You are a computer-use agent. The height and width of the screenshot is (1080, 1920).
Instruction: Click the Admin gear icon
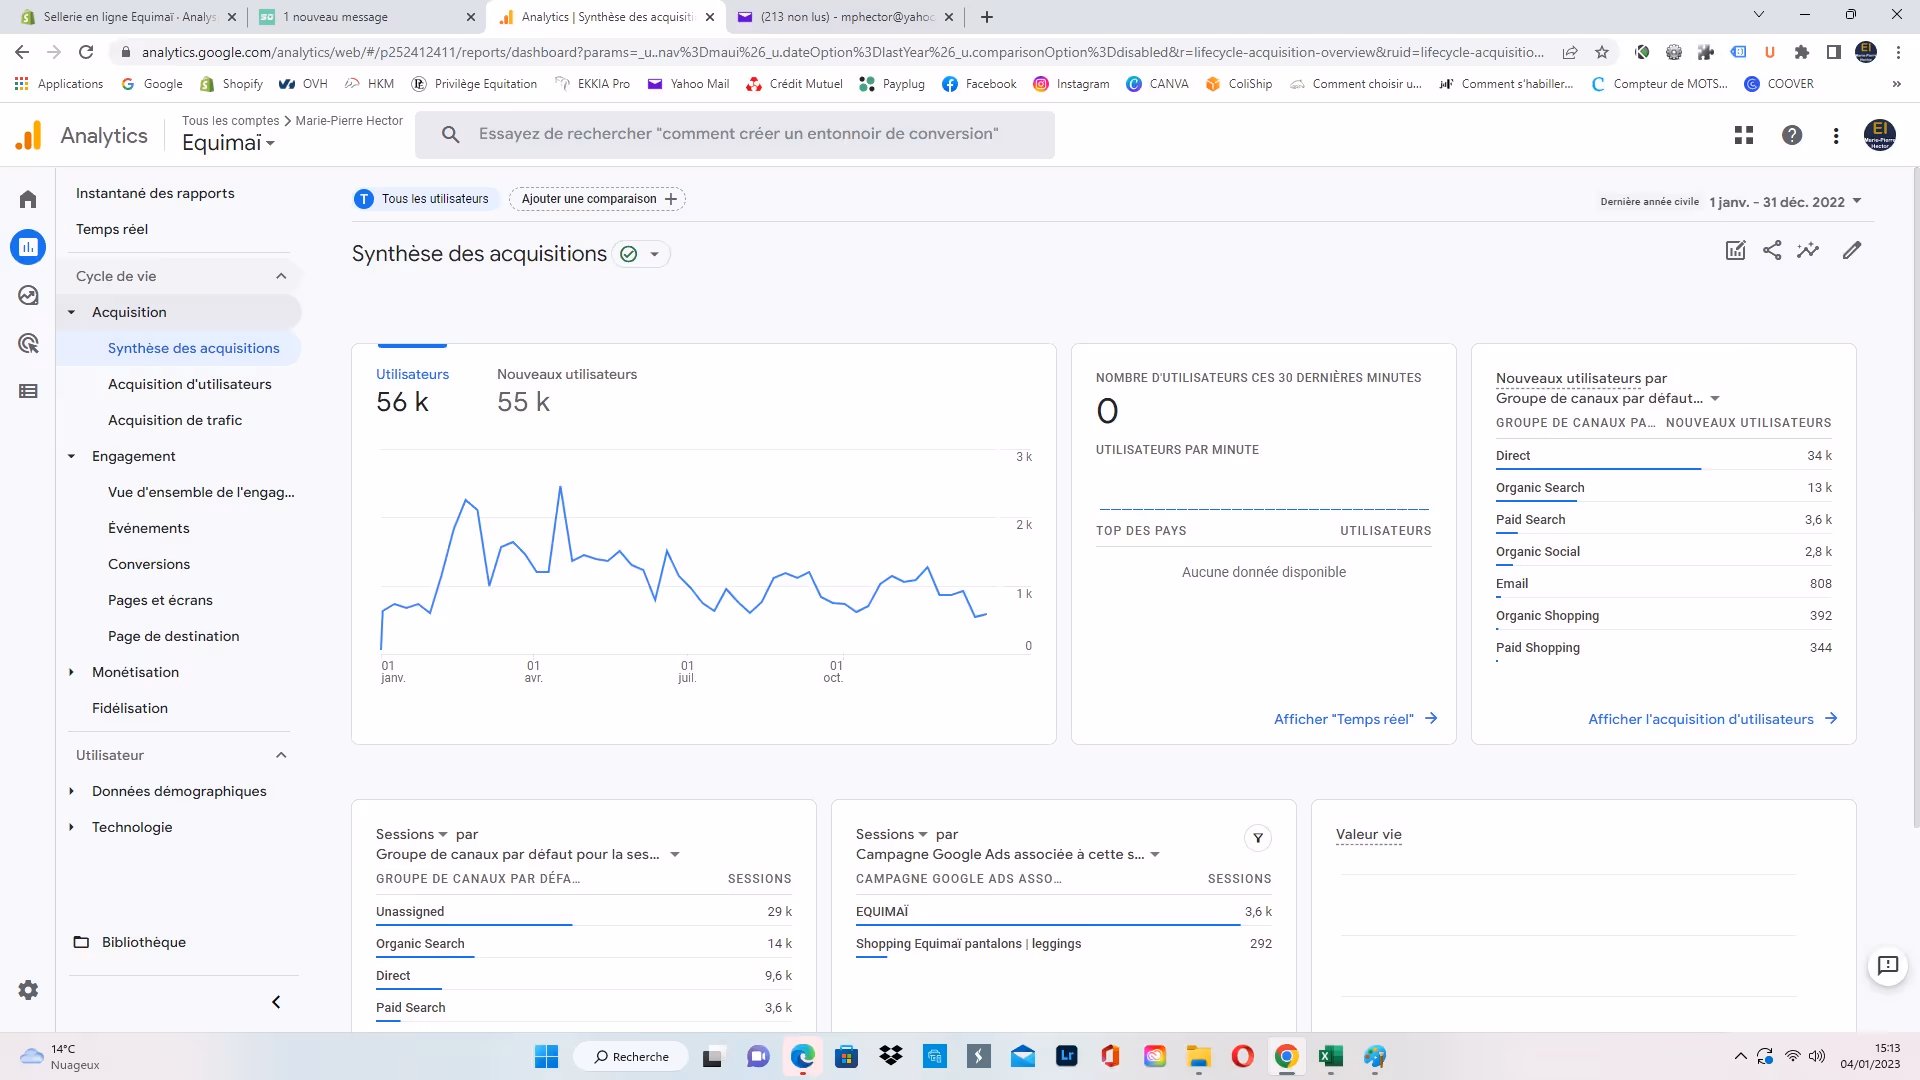(x=28, y=990)
